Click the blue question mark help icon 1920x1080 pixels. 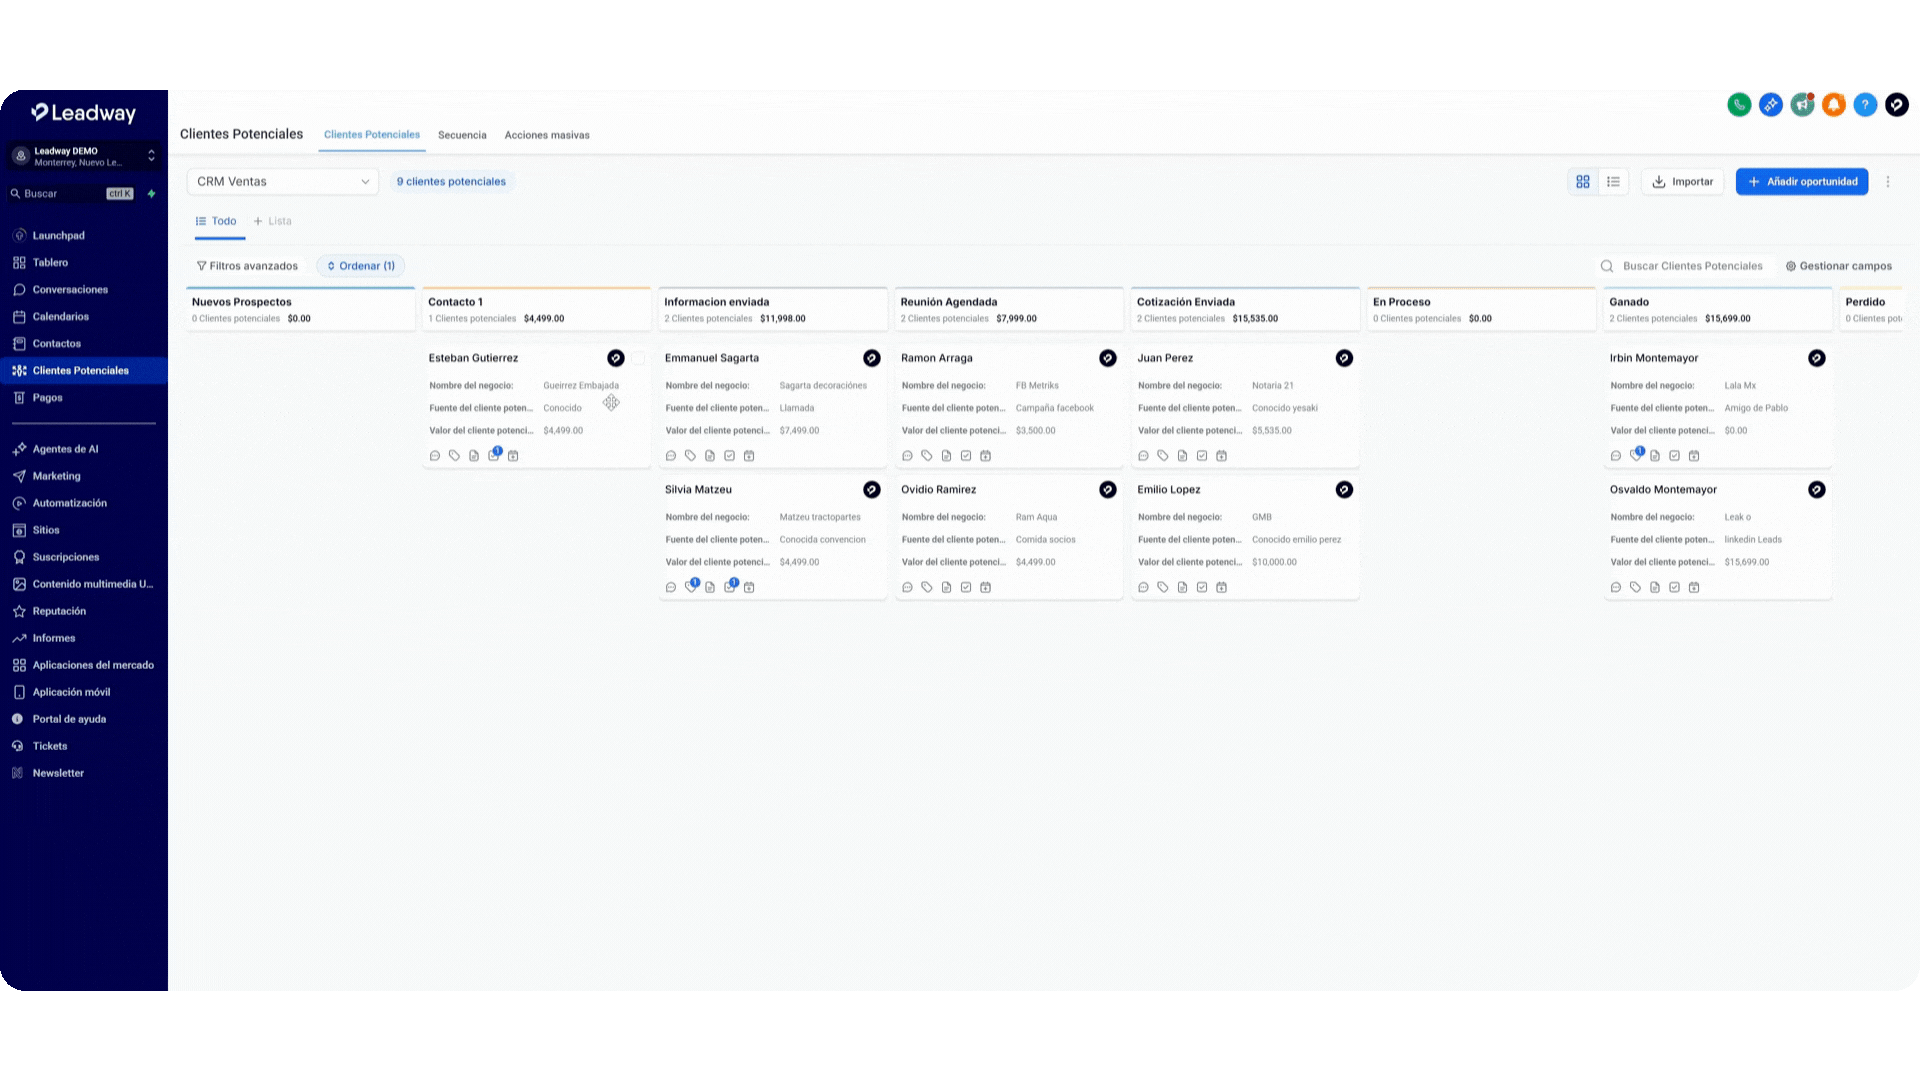(x=1865, y=105)
